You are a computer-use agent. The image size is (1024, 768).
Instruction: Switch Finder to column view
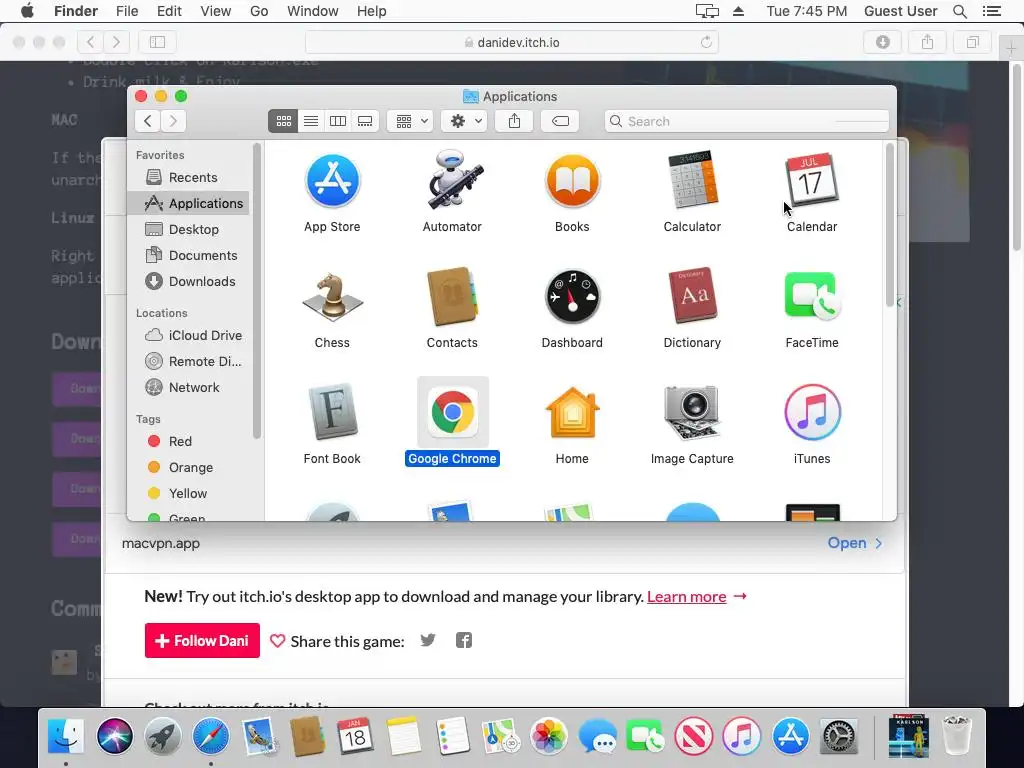coord(338,121)
